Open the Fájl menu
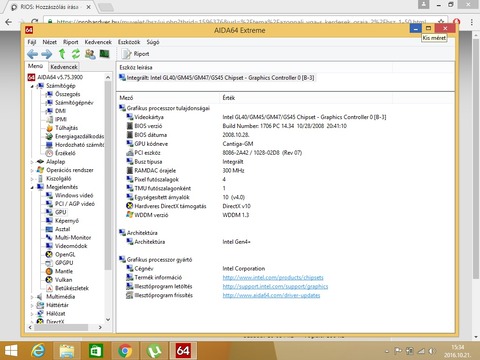Image resolution: width=480 pixels, height=360 pixels. click(32, 42)
